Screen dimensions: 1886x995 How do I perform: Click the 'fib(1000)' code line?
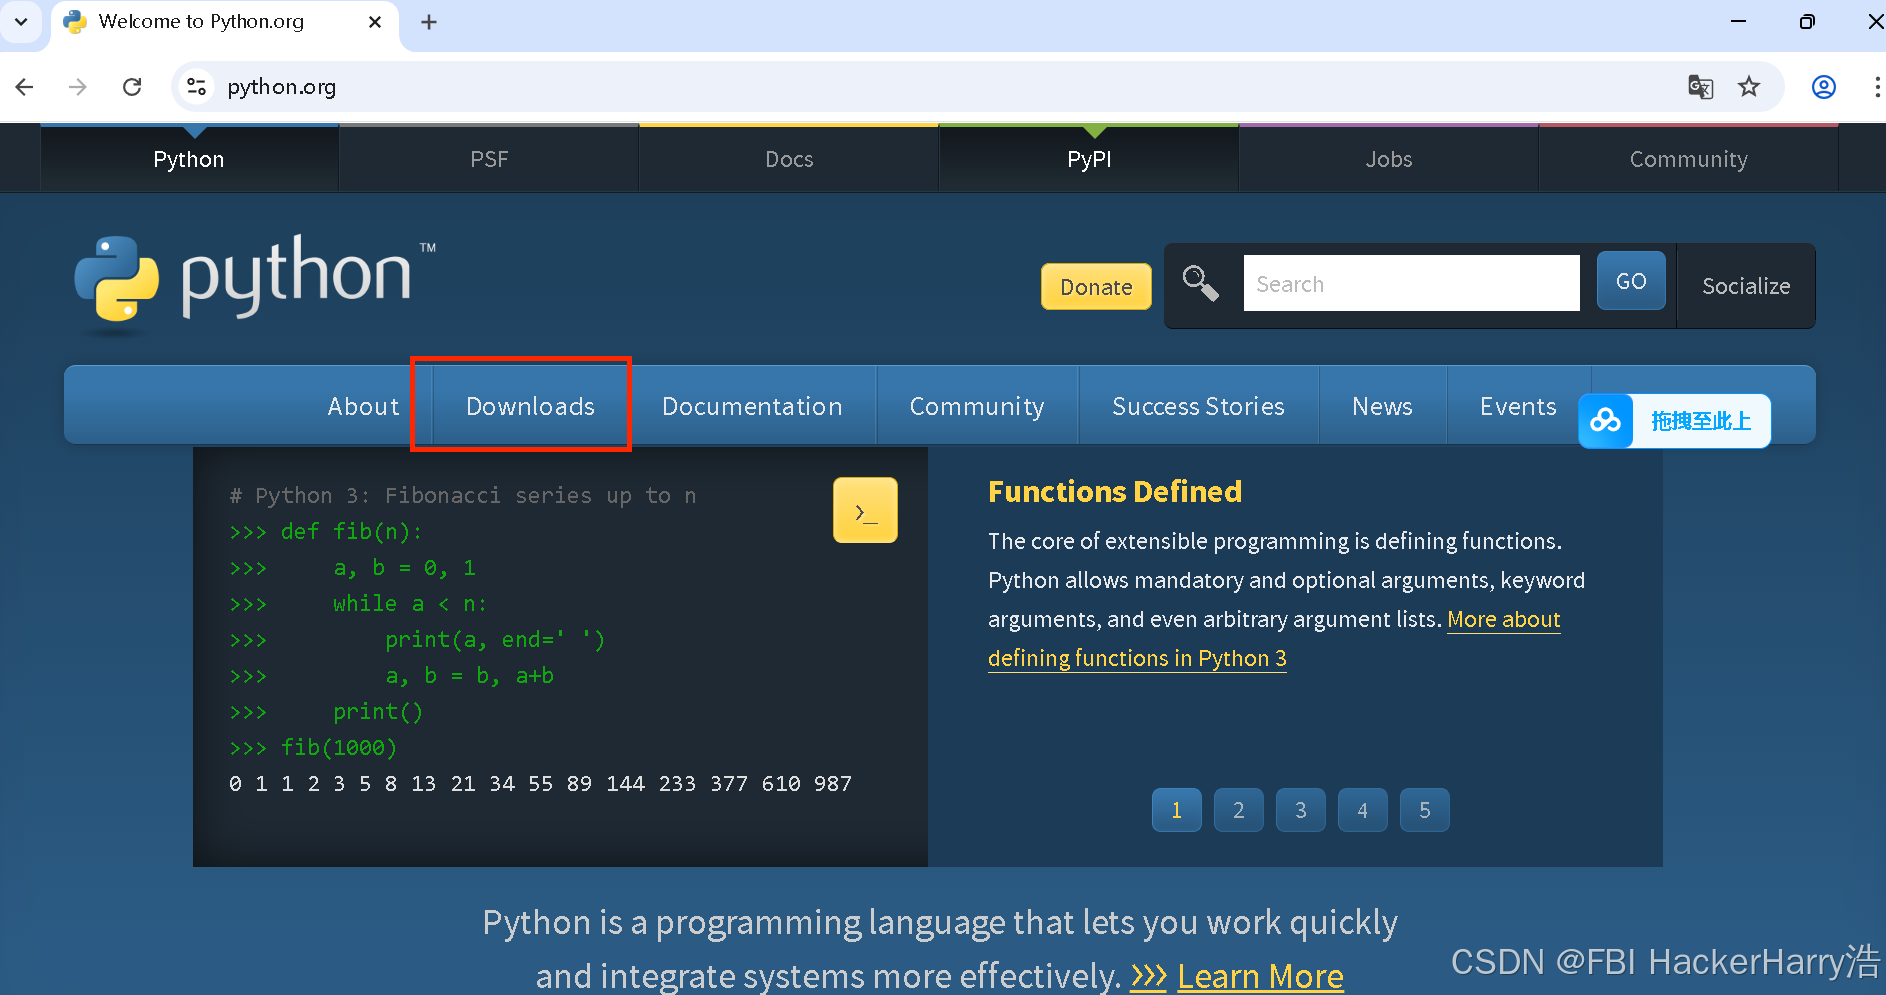click(339, 747)
